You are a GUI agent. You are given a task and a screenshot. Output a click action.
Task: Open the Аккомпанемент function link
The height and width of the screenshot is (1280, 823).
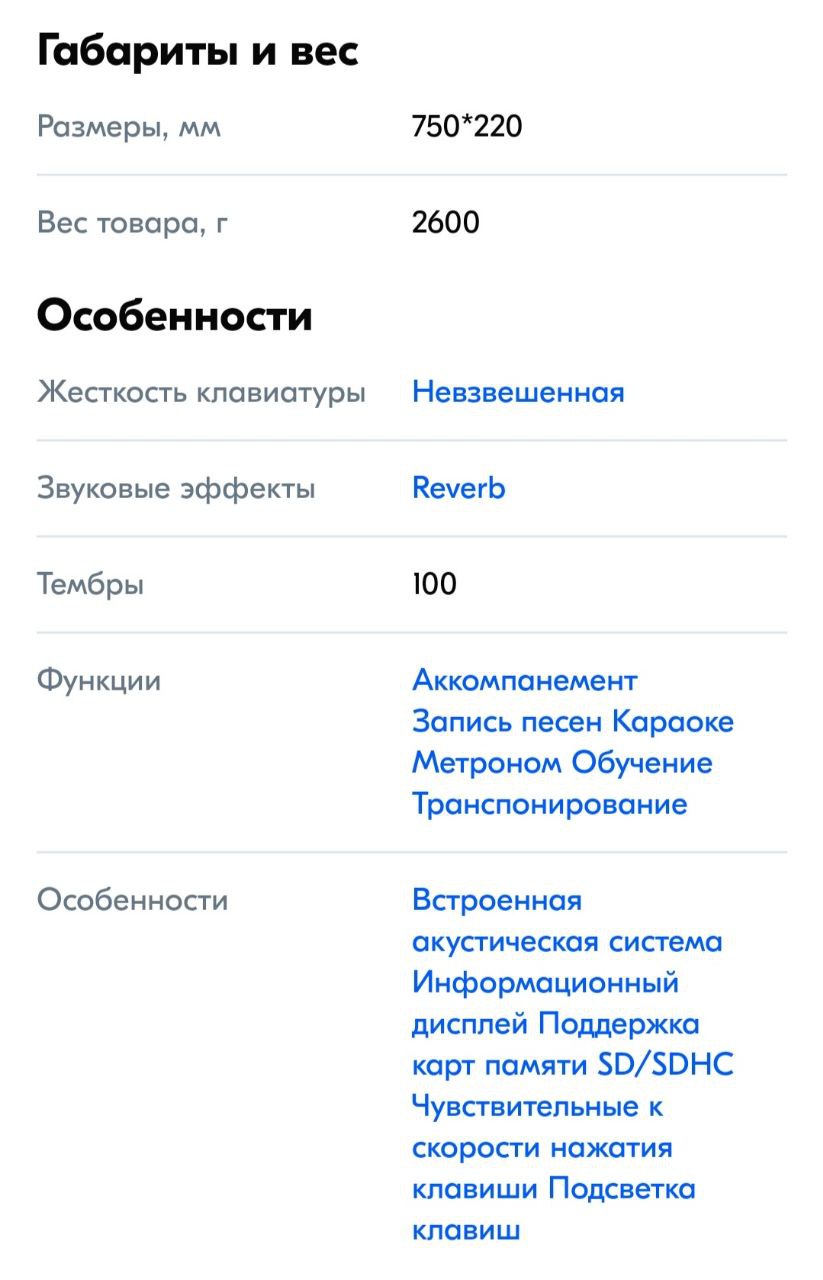pyautogui.click(x=525, y=681)
